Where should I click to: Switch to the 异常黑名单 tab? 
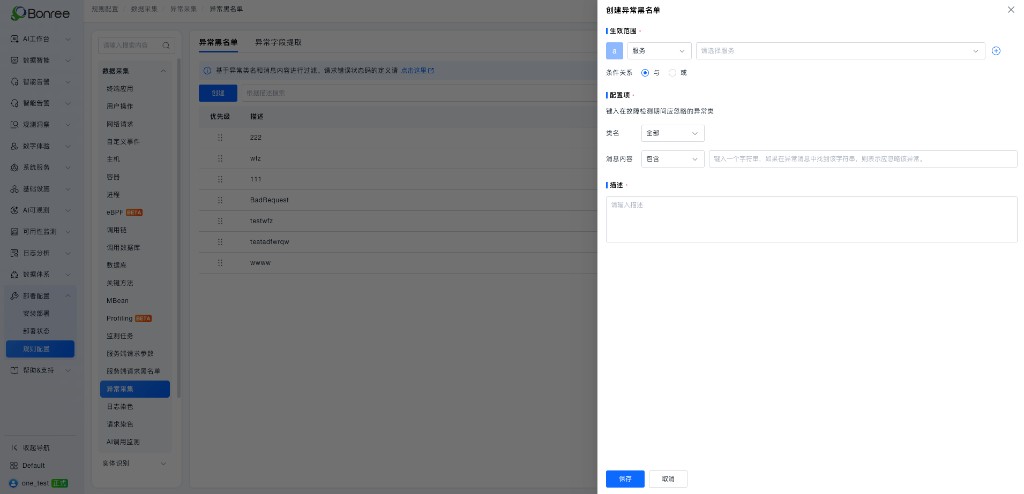218,42
